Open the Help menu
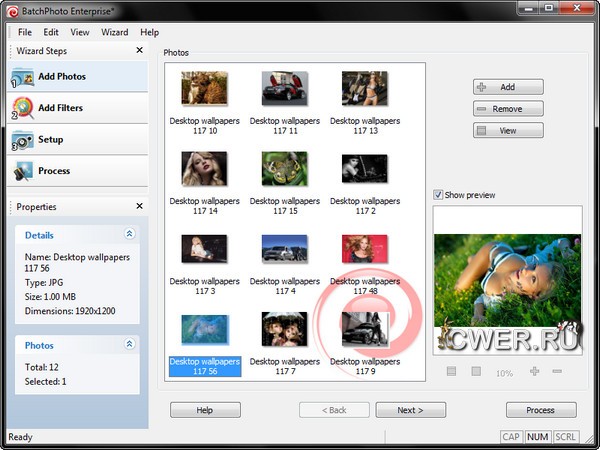Viewport: 600px width, 450px height. pyautogui.click(x=149, y=32)
